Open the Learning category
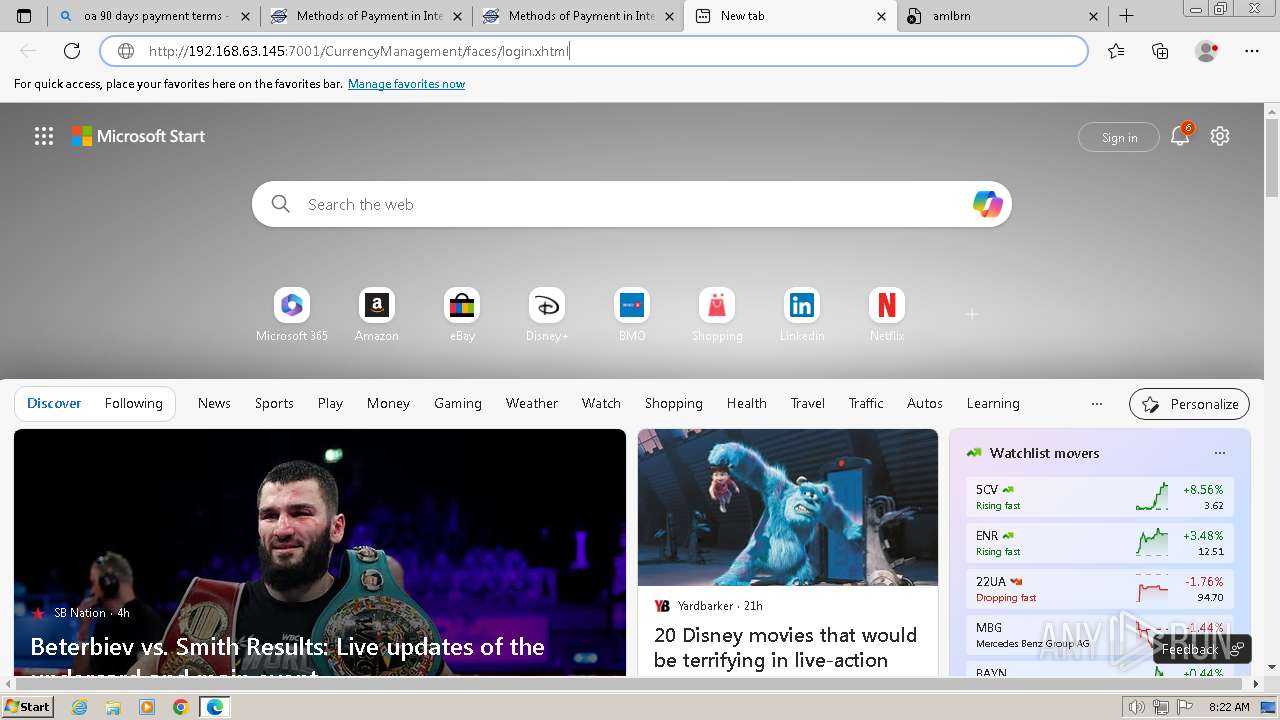 (993, 403)
